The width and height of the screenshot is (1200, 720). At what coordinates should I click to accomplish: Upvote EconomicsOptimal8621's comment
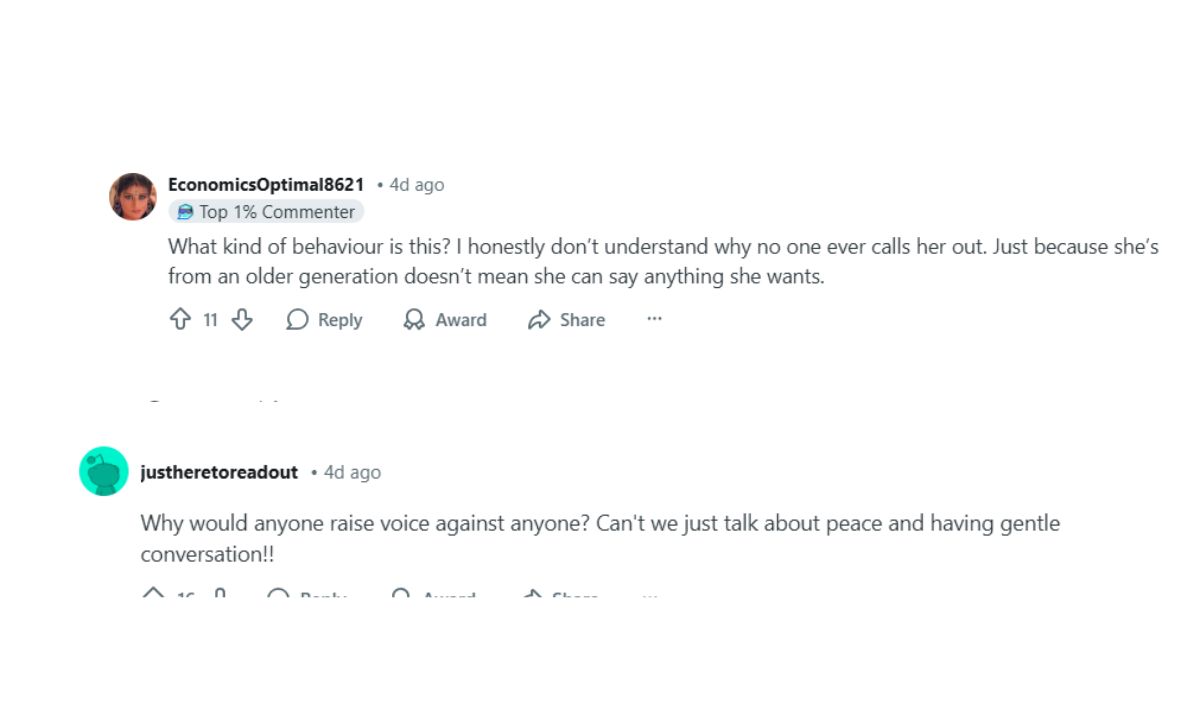[x=180, y=319]
